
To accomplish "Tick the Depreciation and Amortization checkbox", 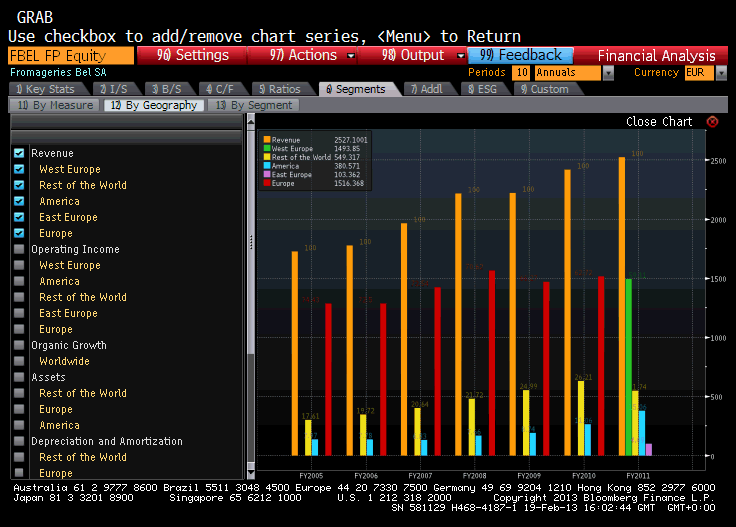I will pyautogui.click(x=19, y=442).
